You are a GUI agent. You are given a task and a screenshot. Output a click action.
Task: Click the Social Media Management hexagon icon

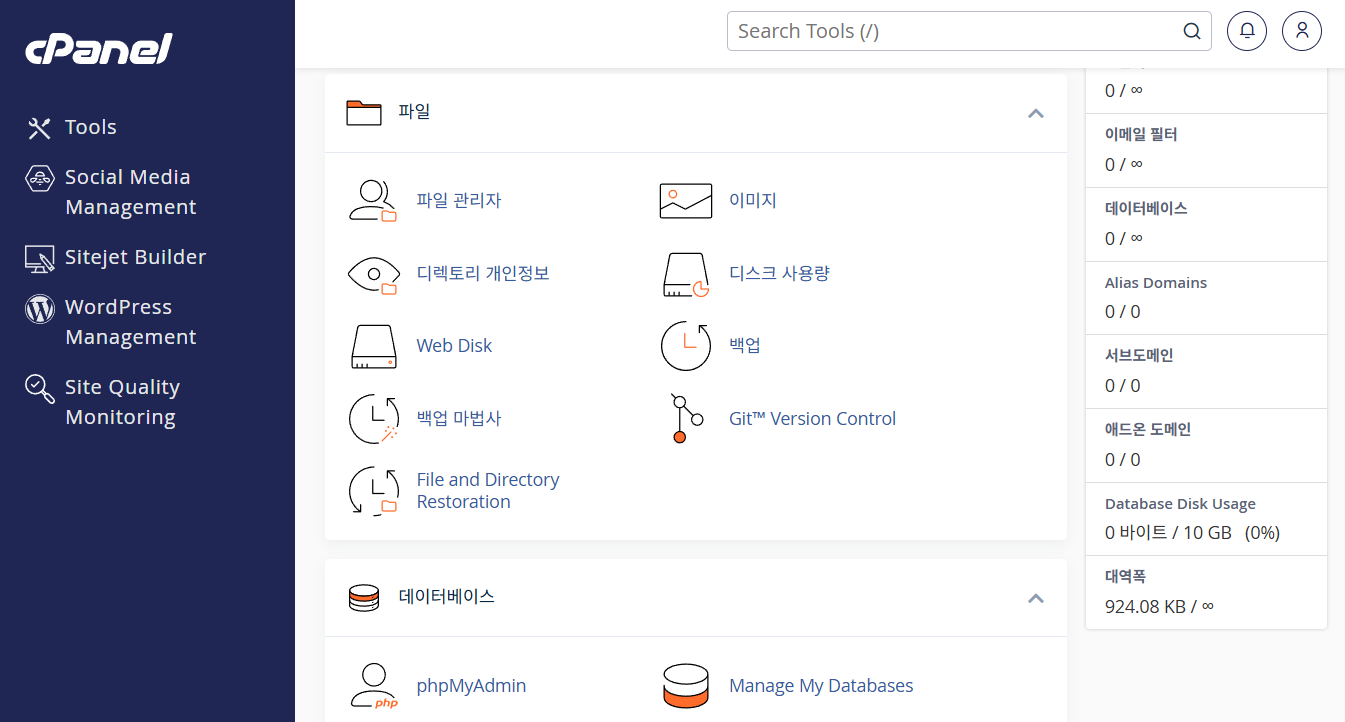tap(39, 179)
